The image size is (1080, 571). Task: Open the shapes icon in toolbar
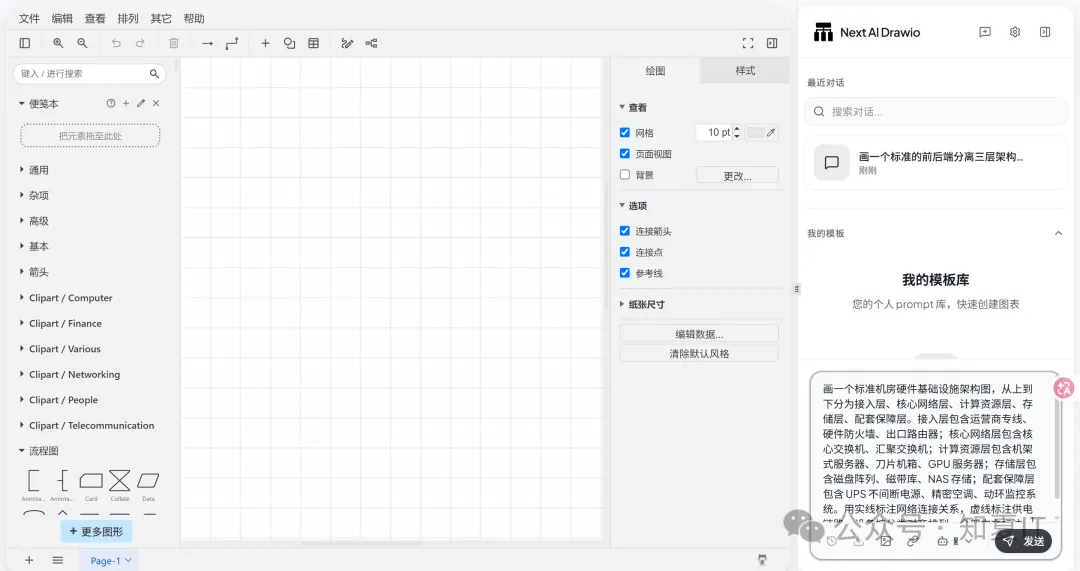(x=289, y=43)
